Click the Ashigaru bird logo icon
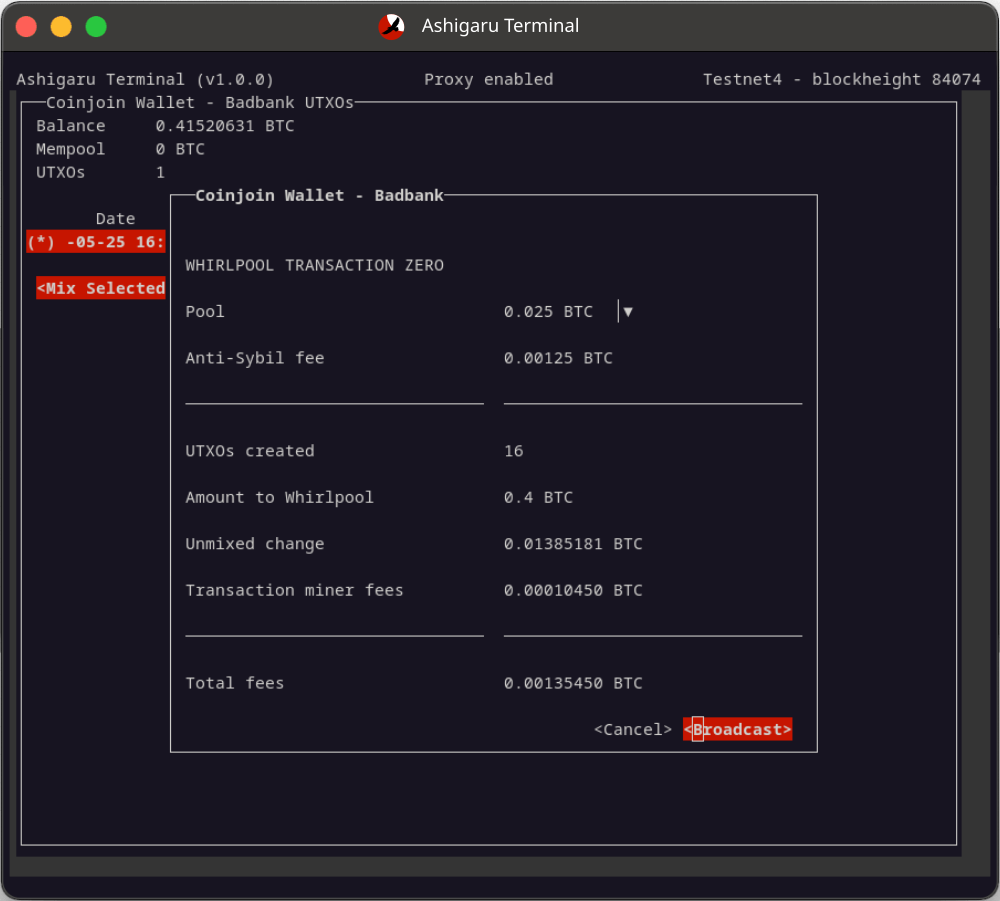Image resolution: width=1000 pixels, height=901 pixels. point(391,26)
